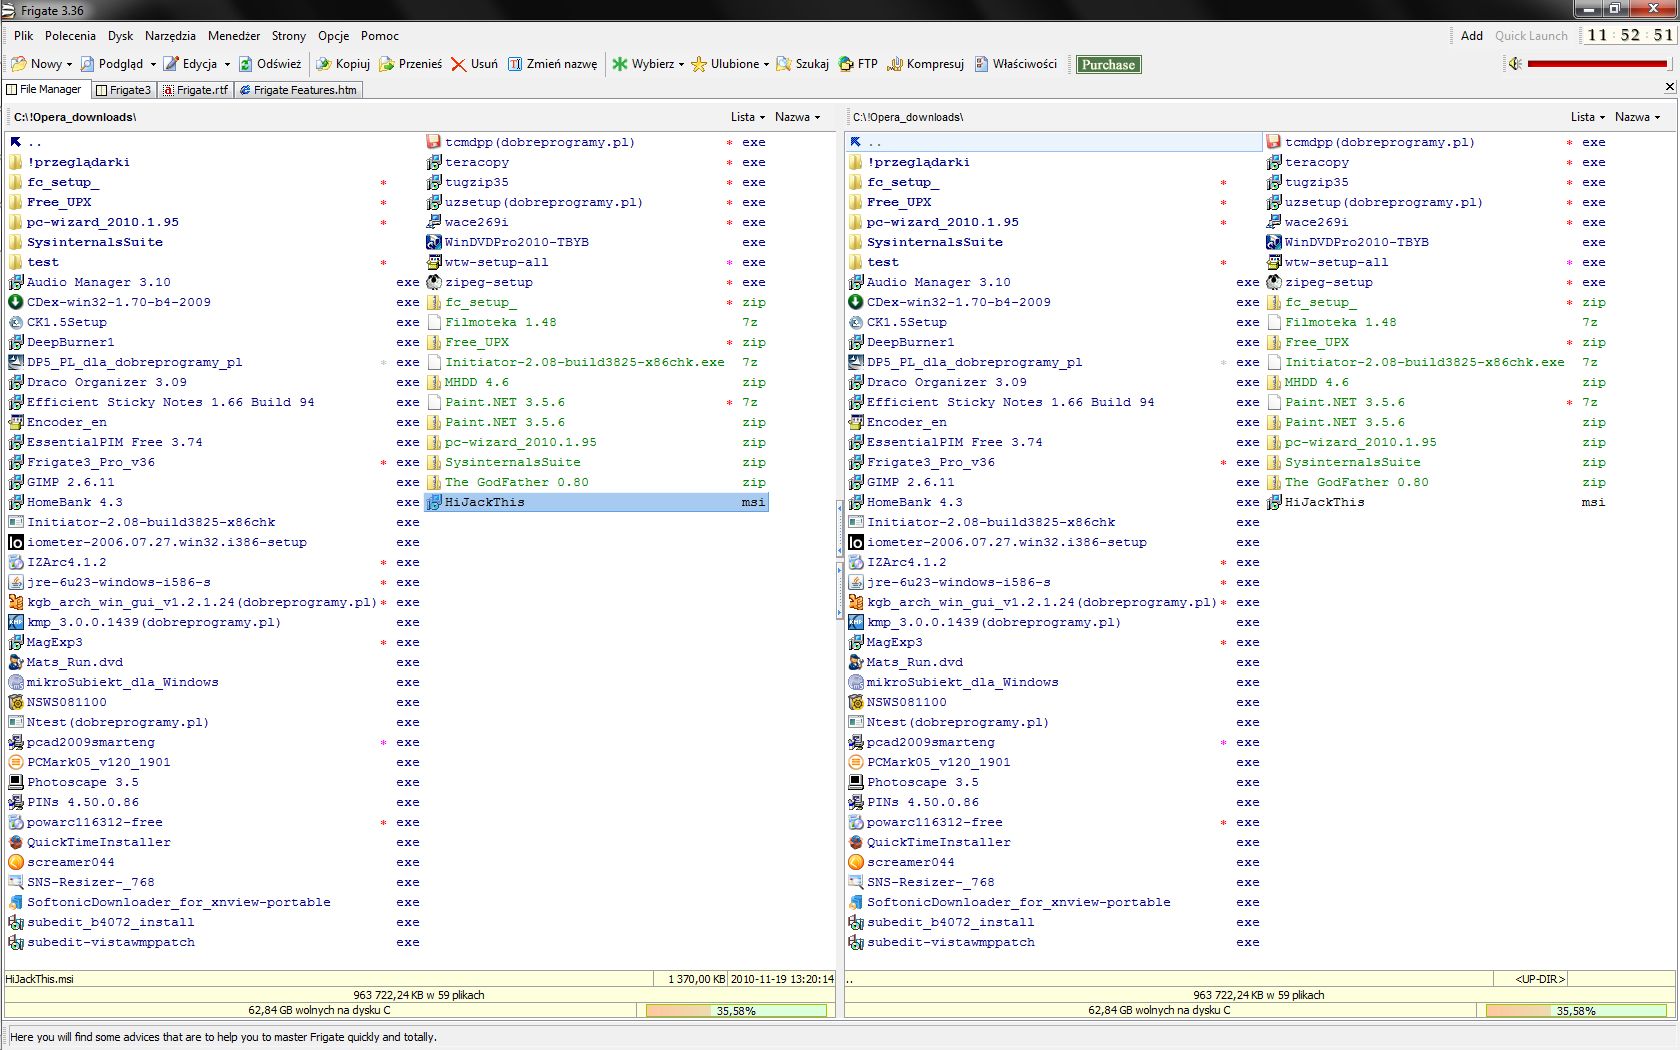The image size is (1680, 1050).
Task: Open the Pomoc menu
Action: (380, 35)
